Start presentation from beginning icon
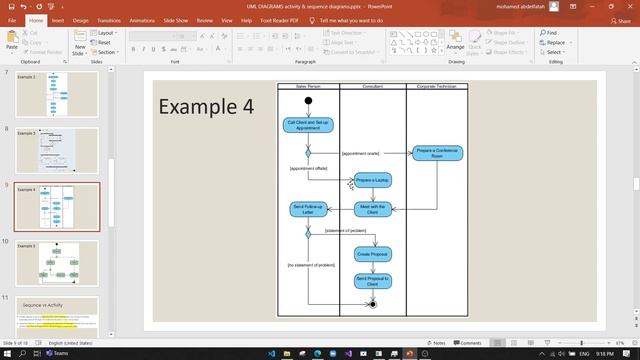The image size is (640, 360). pos(51,7)
